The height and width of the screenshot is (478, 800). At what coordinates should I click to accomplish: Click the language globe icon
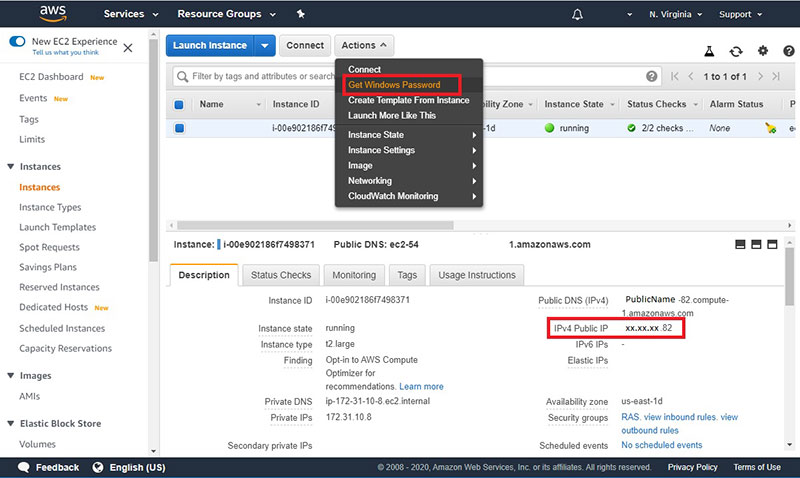click(98, 467)
